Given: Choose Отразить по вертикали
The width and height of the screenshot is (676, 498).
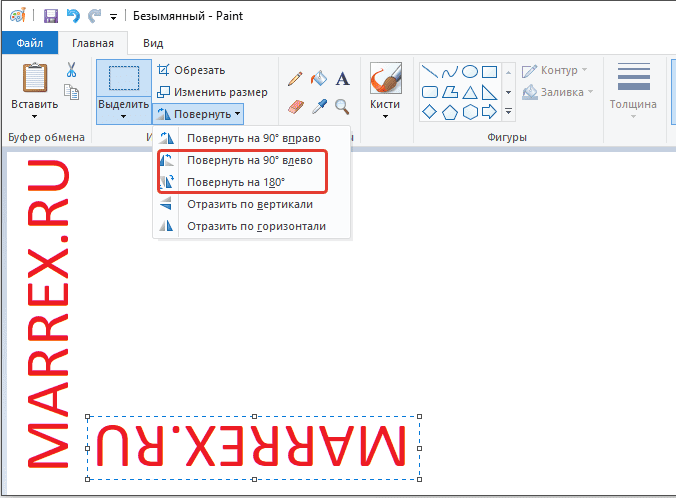Looking at the screenshot, I should coord(252,204).
